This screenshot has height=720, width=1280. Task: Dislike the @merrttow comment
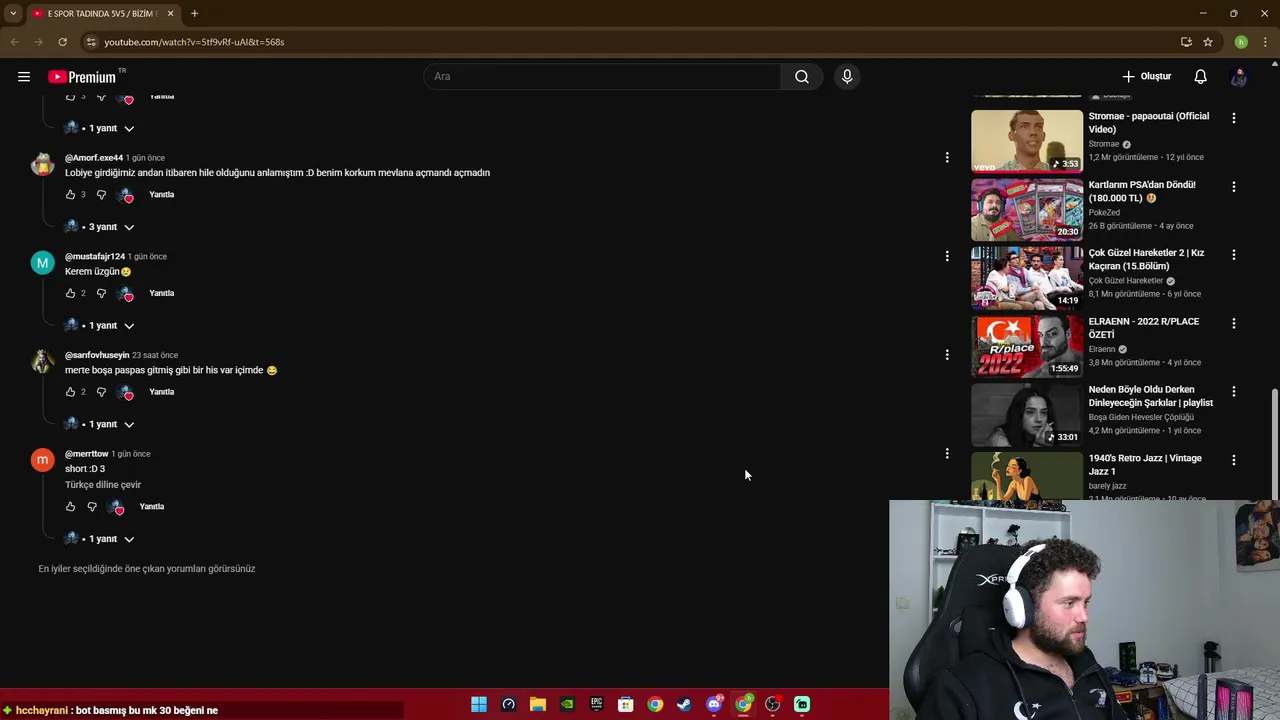[x=92, y=507]
